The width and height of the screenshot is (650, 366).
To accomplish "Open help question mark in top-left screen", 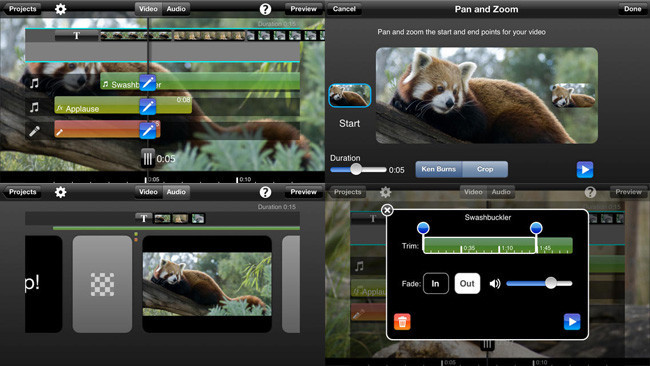I will point(265,9).
